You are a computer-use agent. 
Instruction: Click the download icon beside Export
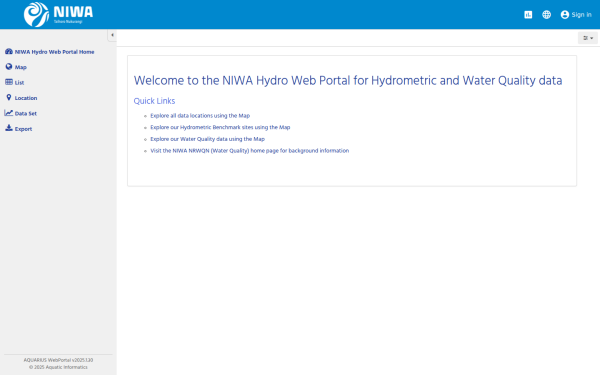coord(9,128)
